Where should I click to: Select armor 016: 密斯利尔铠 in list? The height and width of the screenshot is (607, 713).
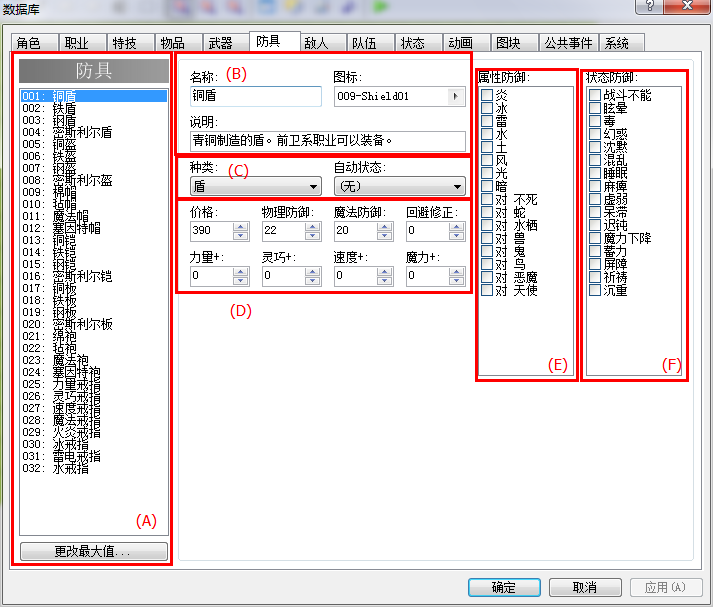pyautogui.click(x=94, y=276)
